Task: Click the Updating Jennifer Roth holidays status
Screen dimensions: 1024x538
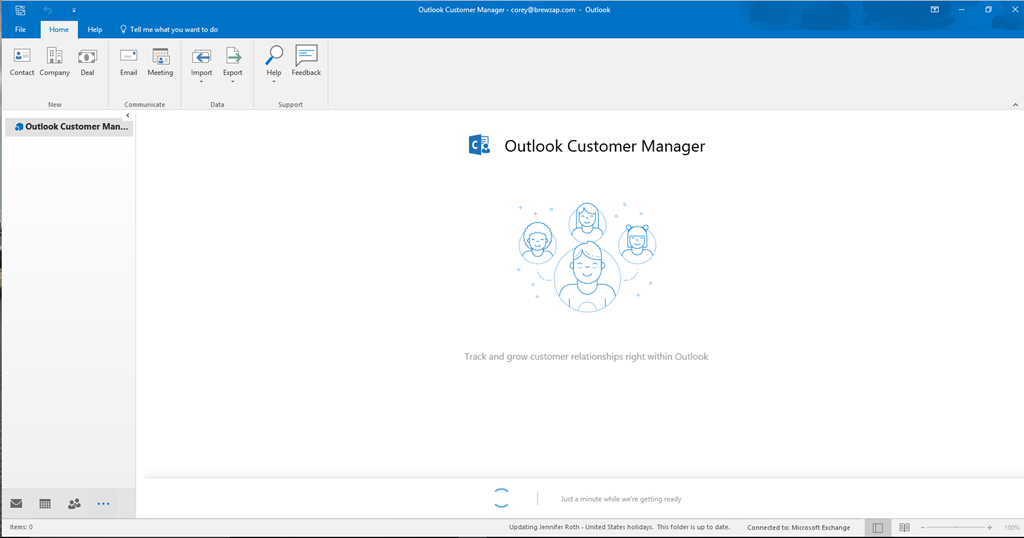Action: 619,528
